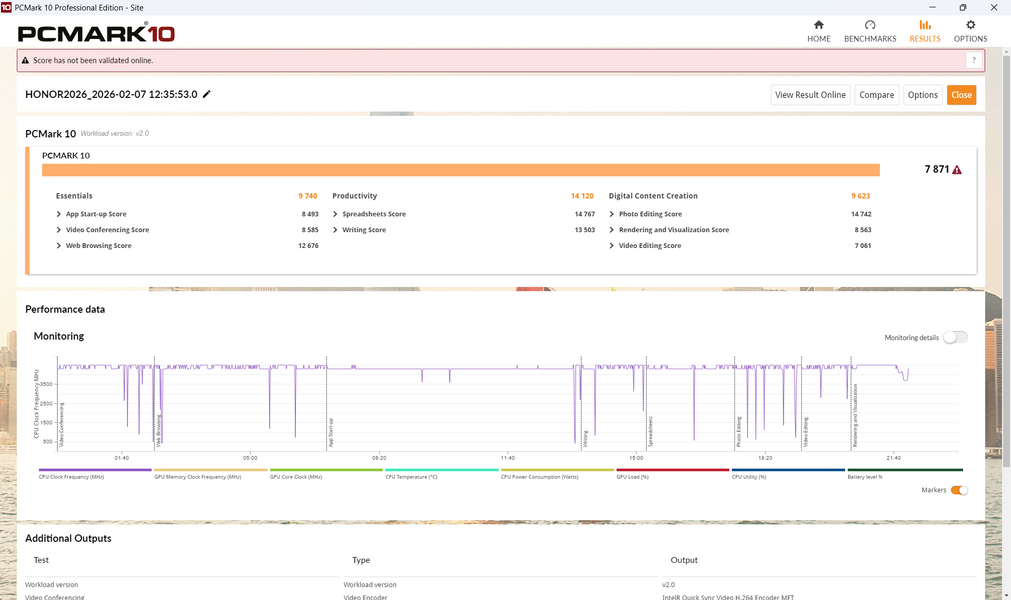The height and width of the screenshot is (600, 1011).
Task: Go to the Home icon in navigation
Action: (818, 25)
